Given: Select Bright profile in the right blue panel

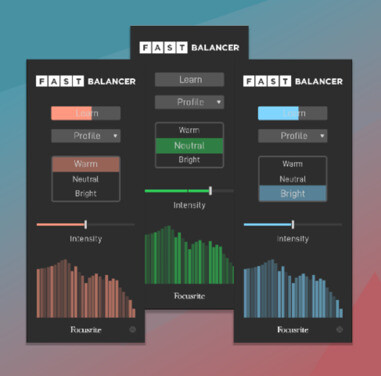Looking at the screenshot, I should coord(293,193).
